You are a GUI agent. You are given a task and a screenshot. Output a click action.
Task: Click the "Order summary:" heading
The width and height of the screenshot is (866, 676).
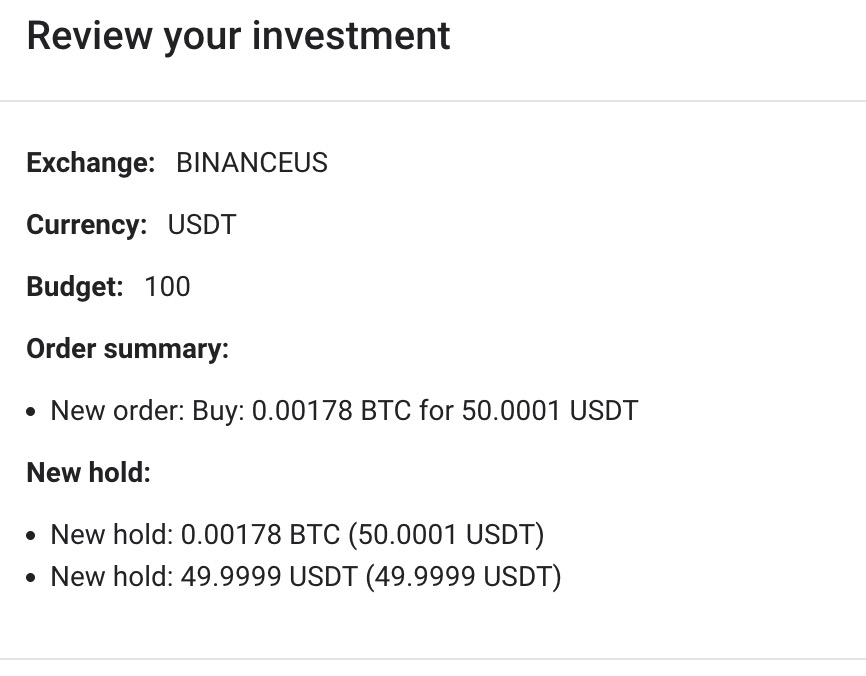point(127,349)
